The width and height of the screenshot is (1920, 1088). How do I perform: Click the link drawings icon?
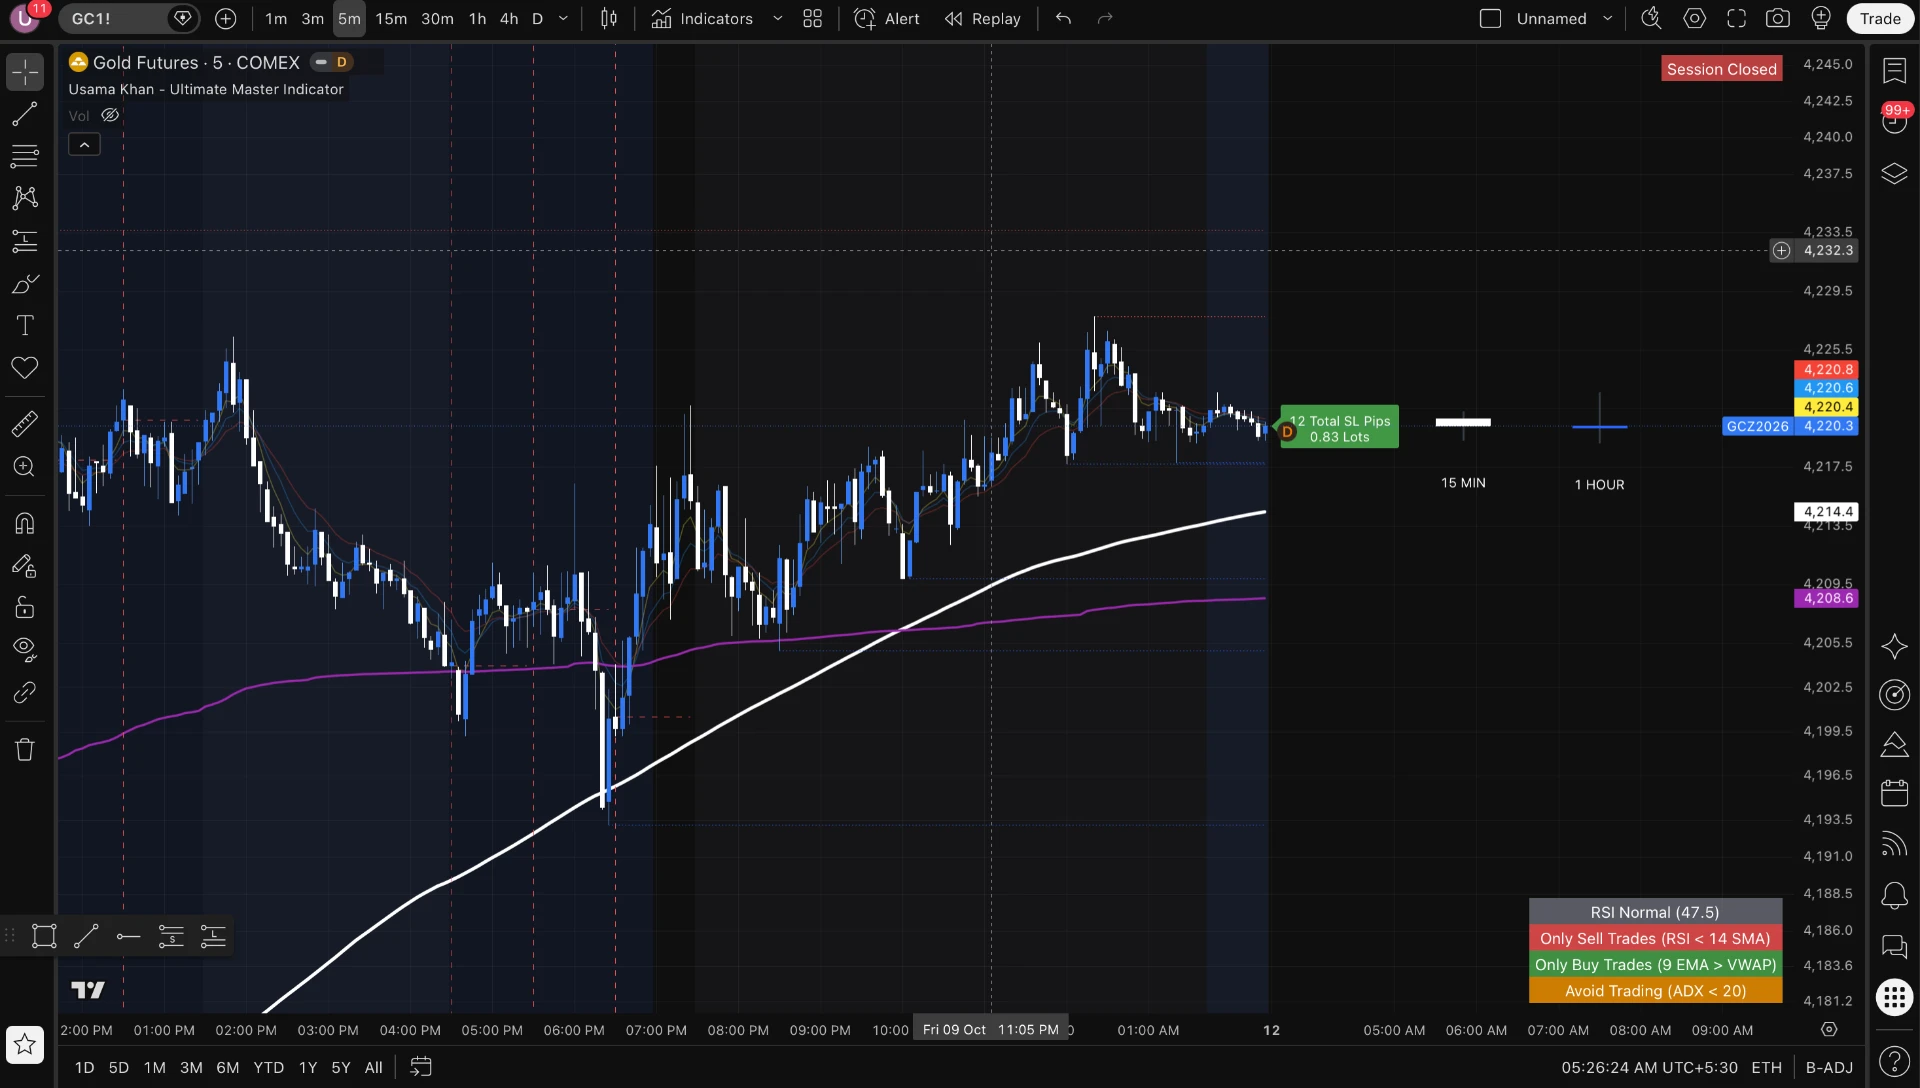point(25,692)
